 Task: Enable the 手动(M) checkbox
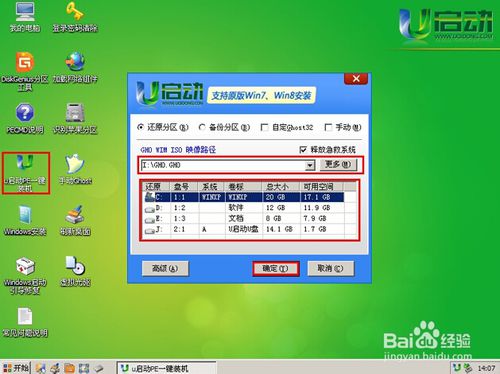pyautogui.click(x=328, y=127)
